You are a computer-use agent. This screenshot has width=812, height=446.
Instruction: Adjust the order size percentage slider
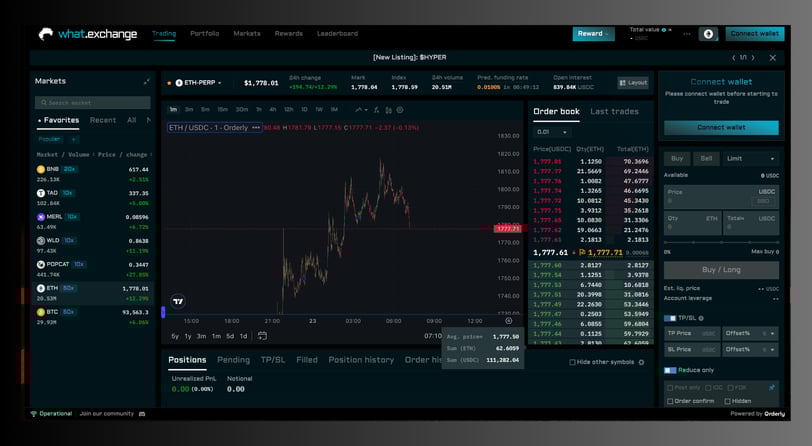click(x=721, y=242)
